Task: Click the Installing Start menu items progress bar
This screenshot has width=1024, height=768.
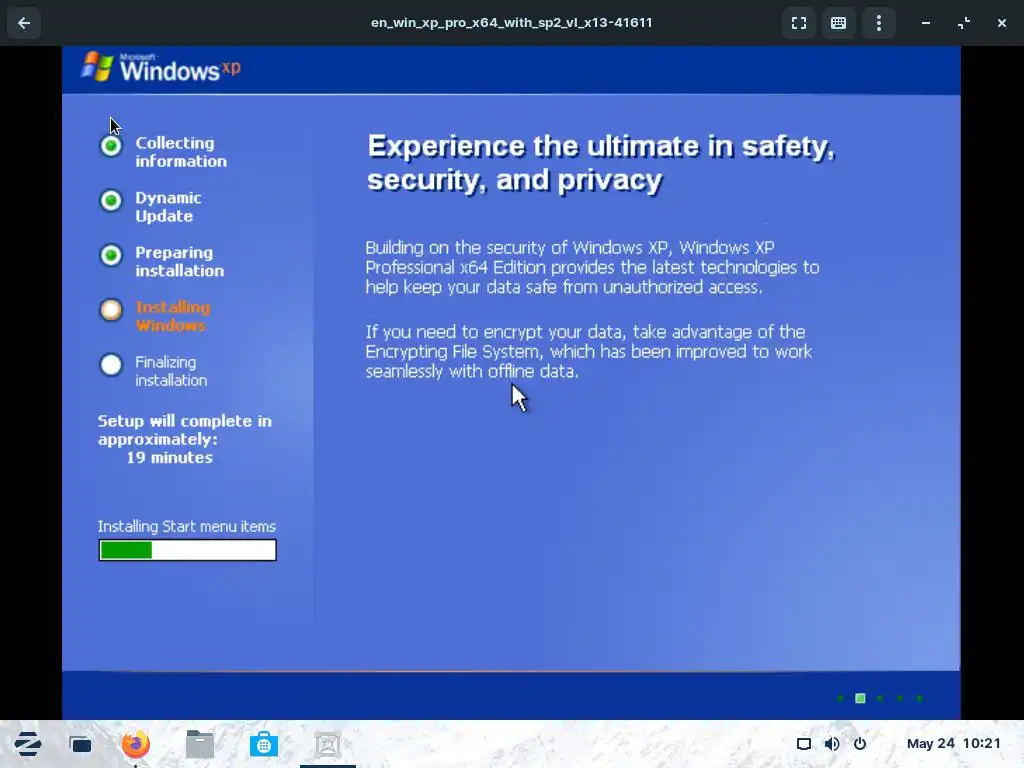Action: pyautogui.click(x=187, y=550)
